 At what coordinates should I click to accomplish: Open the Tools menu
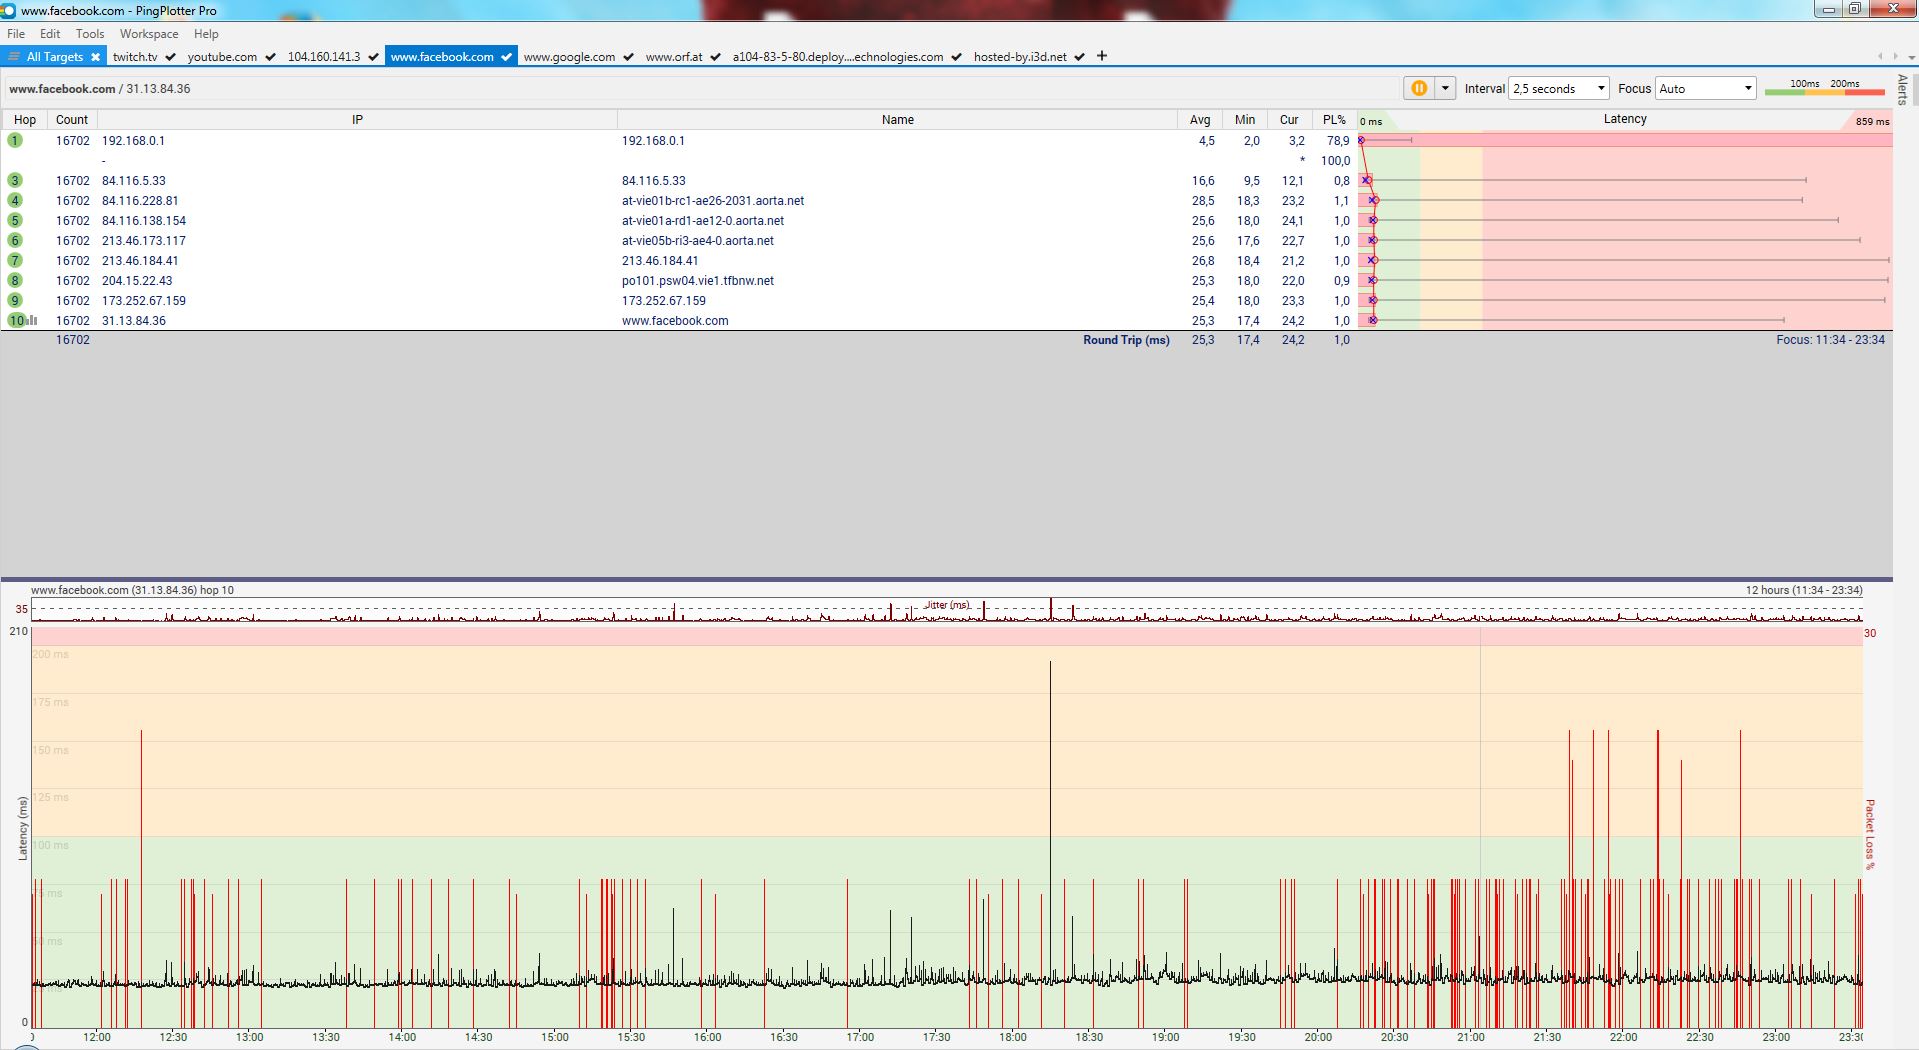[x=90, y=33]
